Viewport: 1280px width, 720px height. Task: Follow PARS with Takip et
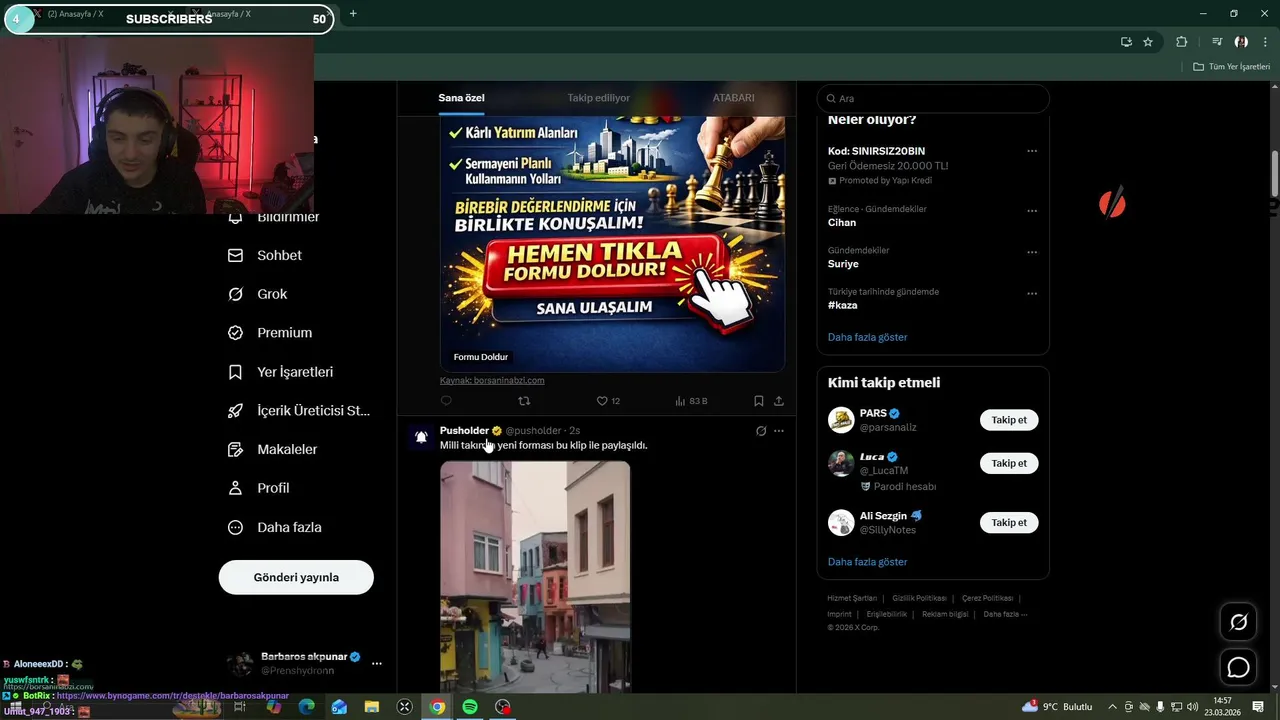click(x=1009, y=420)
